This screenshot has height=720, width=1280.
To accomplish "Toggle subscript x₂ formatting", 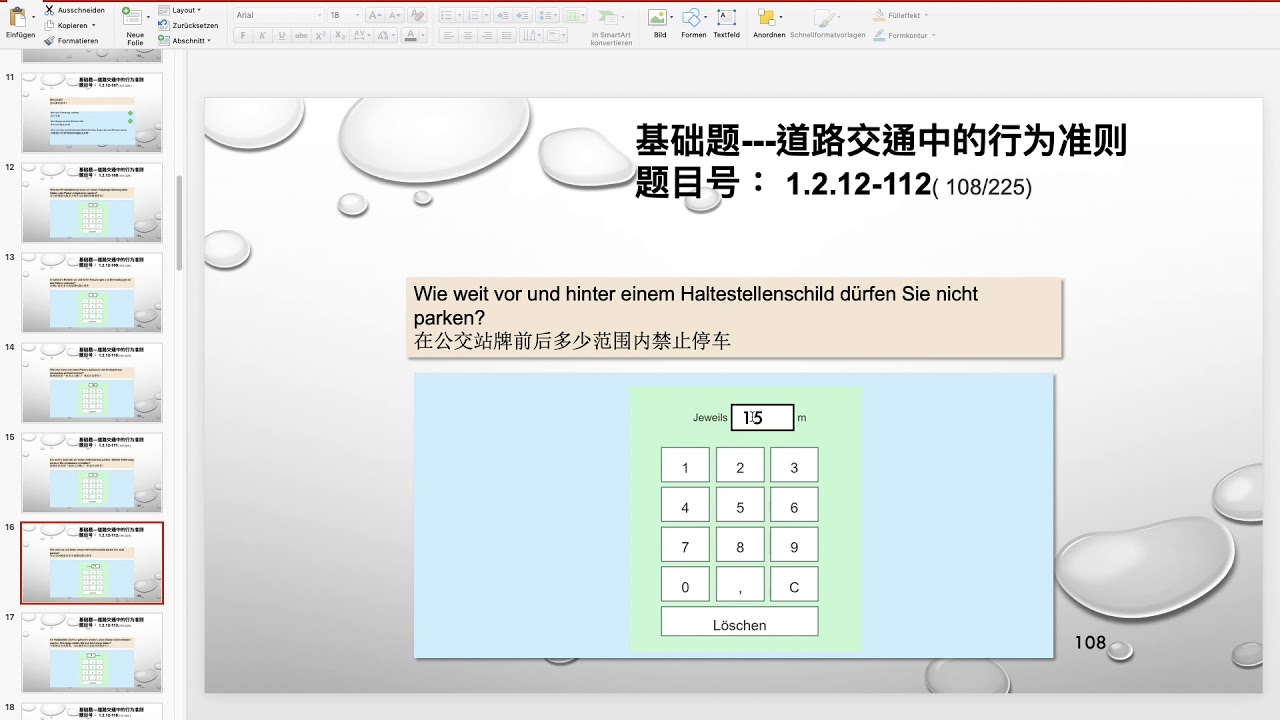I will [341, 35].
